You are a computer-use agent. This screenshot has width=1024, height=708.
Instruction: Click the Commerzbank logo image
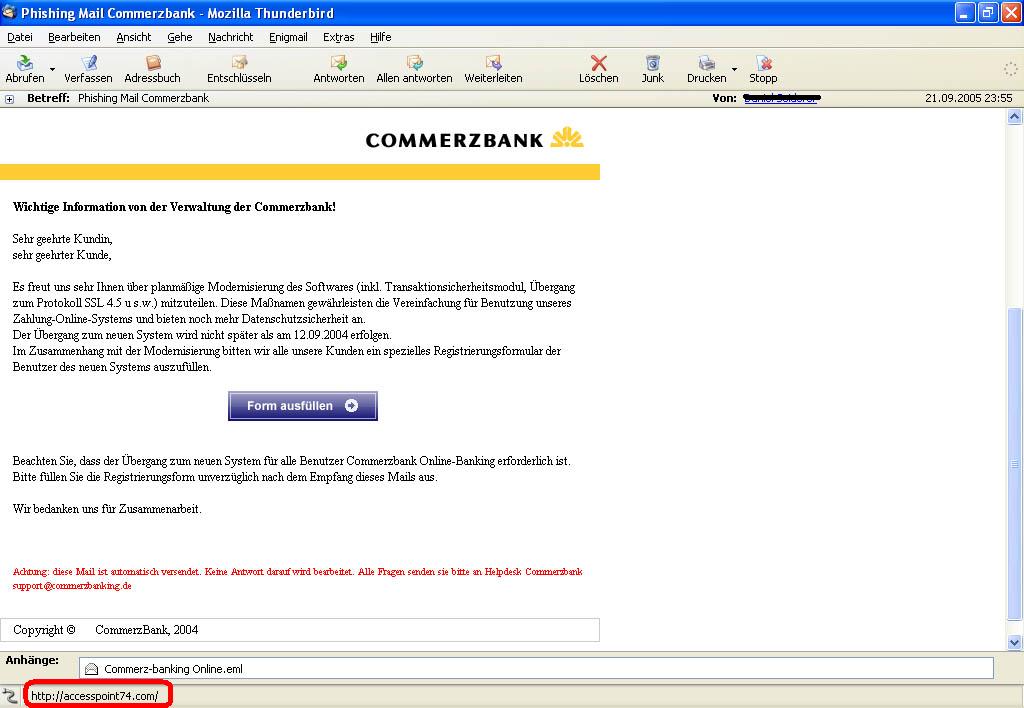click(x=475, y=138)
